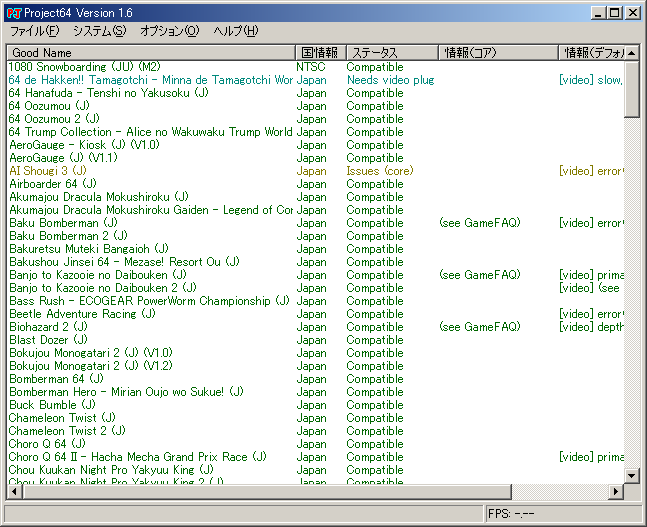Click the horizontal scrollbar right arrow
The image size is (647, 527).
click(x=615, y=492)
